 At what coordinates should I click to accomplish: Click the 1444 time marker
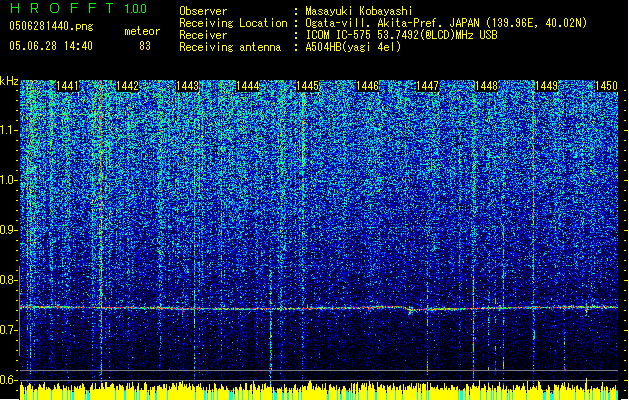tap(248, 86)
